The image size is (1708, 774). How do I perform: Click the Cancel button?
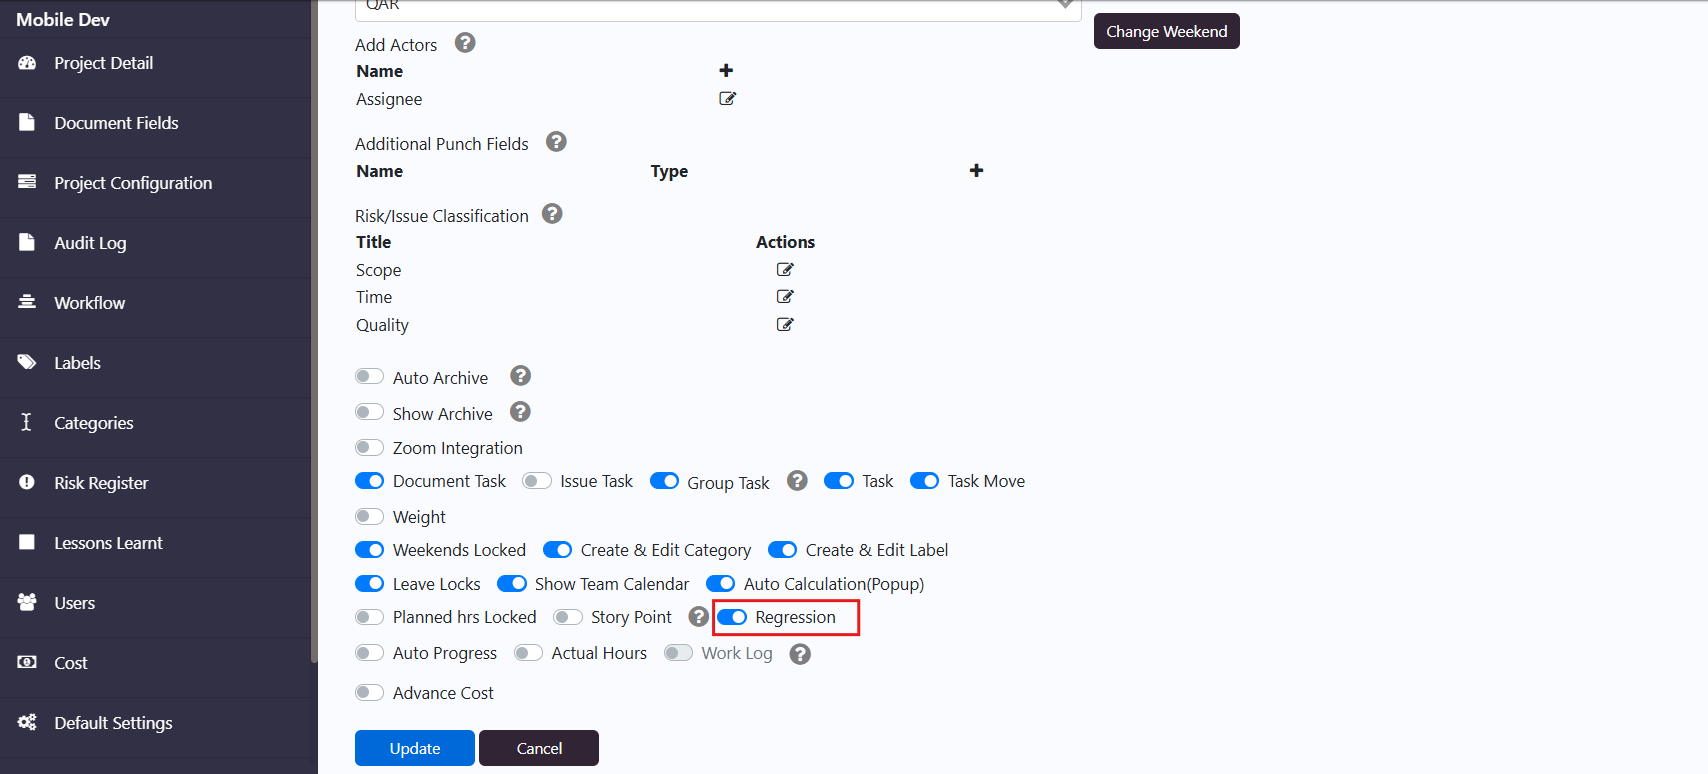[539, 748]
